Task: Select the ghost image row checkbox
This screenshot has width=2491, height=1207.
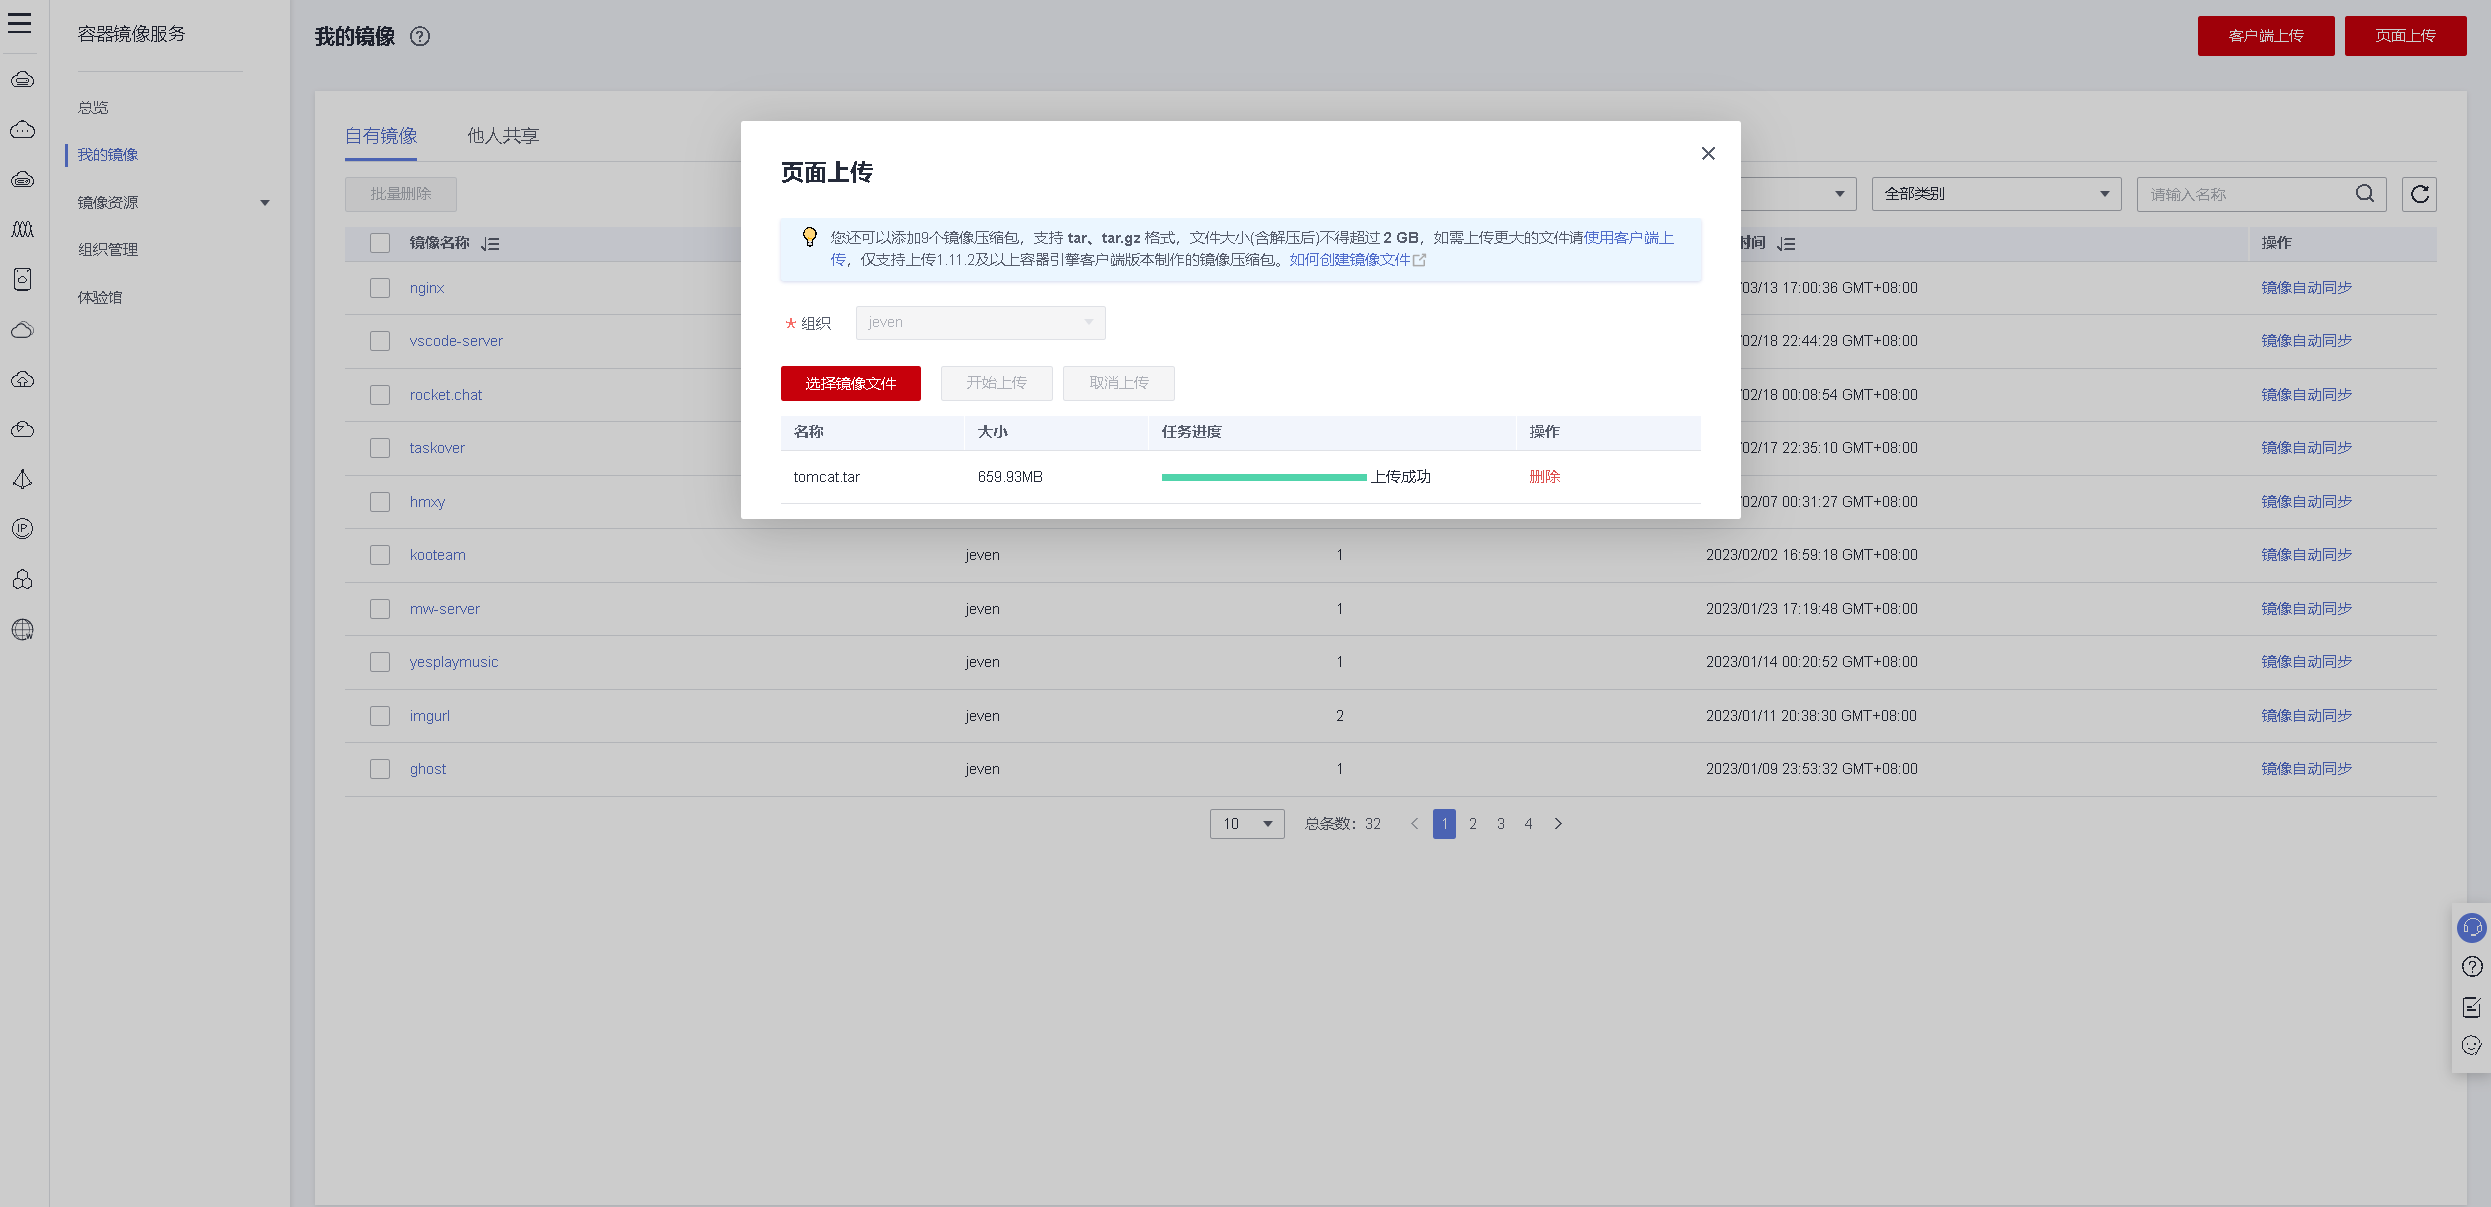Action: tap(380, 769)
